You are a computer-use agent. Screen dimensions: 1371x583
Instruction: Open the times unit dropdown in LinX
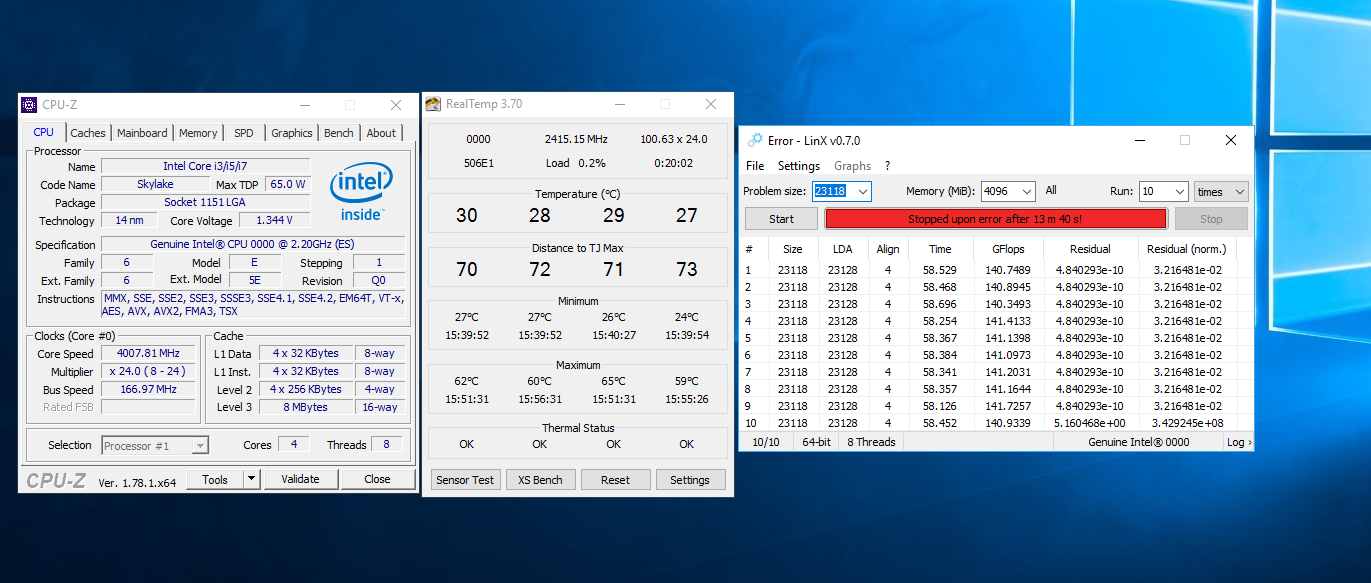click(x=1221, y=191)
